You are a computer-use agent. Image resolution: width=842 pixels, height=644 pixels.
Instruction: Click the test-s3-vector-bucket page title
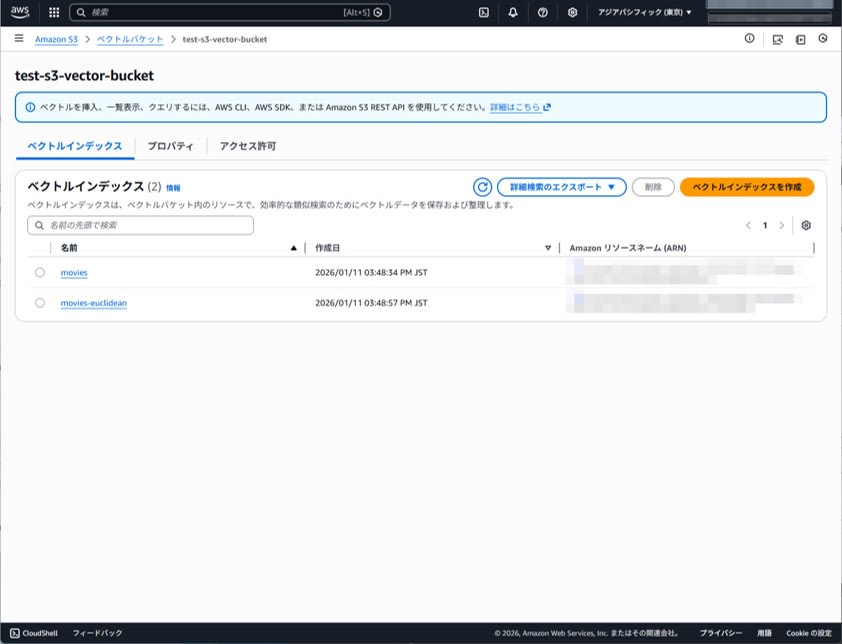click(x=84, y=75)
